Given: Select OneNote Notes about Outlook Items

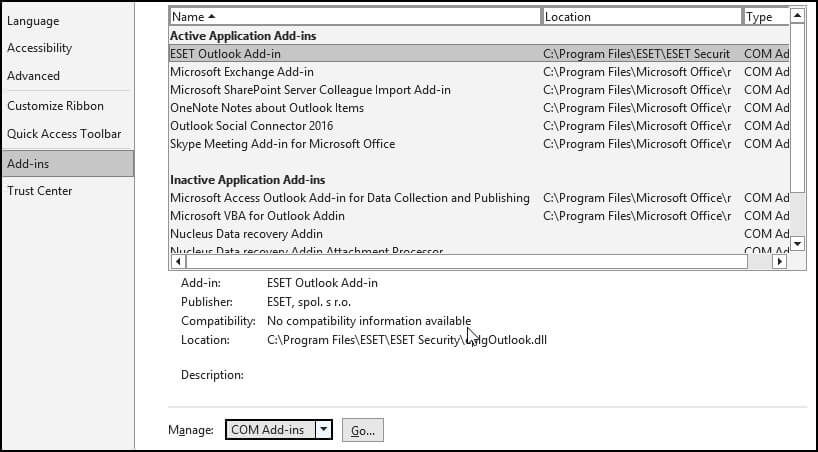Looking at the screenshot, I should 479,108.
